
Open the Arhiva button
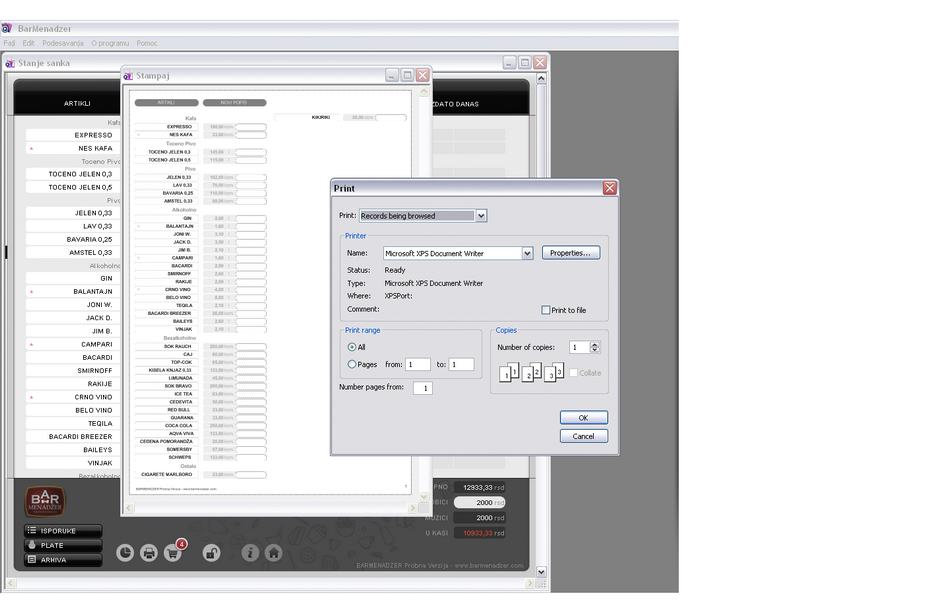[x=63, y=559]
